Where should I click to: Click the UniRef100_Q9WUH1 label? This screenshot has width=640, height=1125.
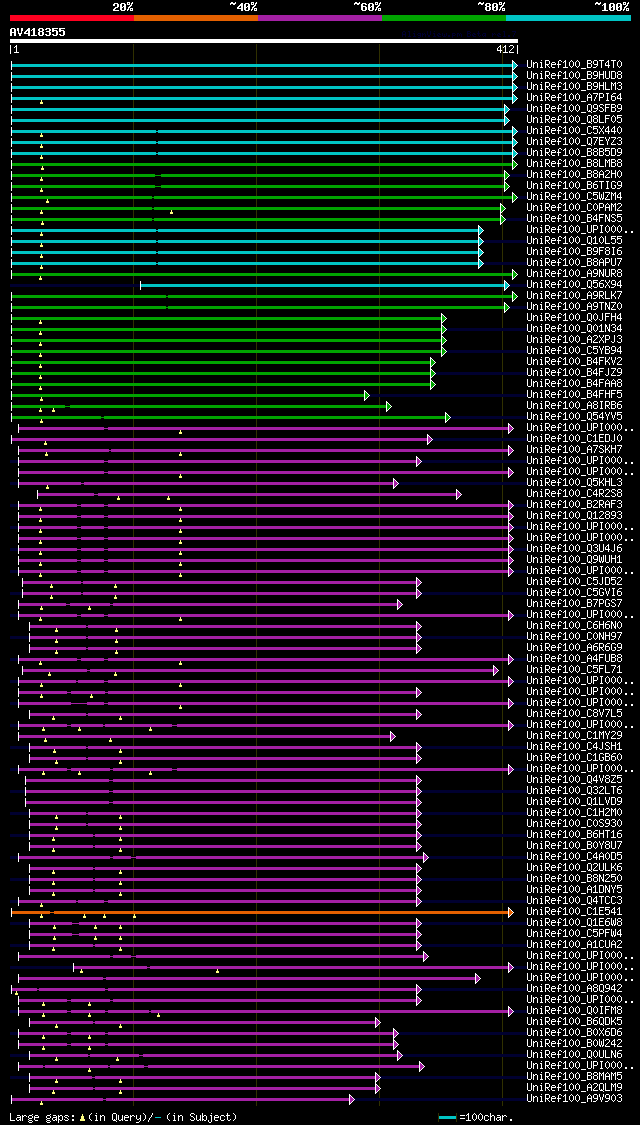click(574, 559)
